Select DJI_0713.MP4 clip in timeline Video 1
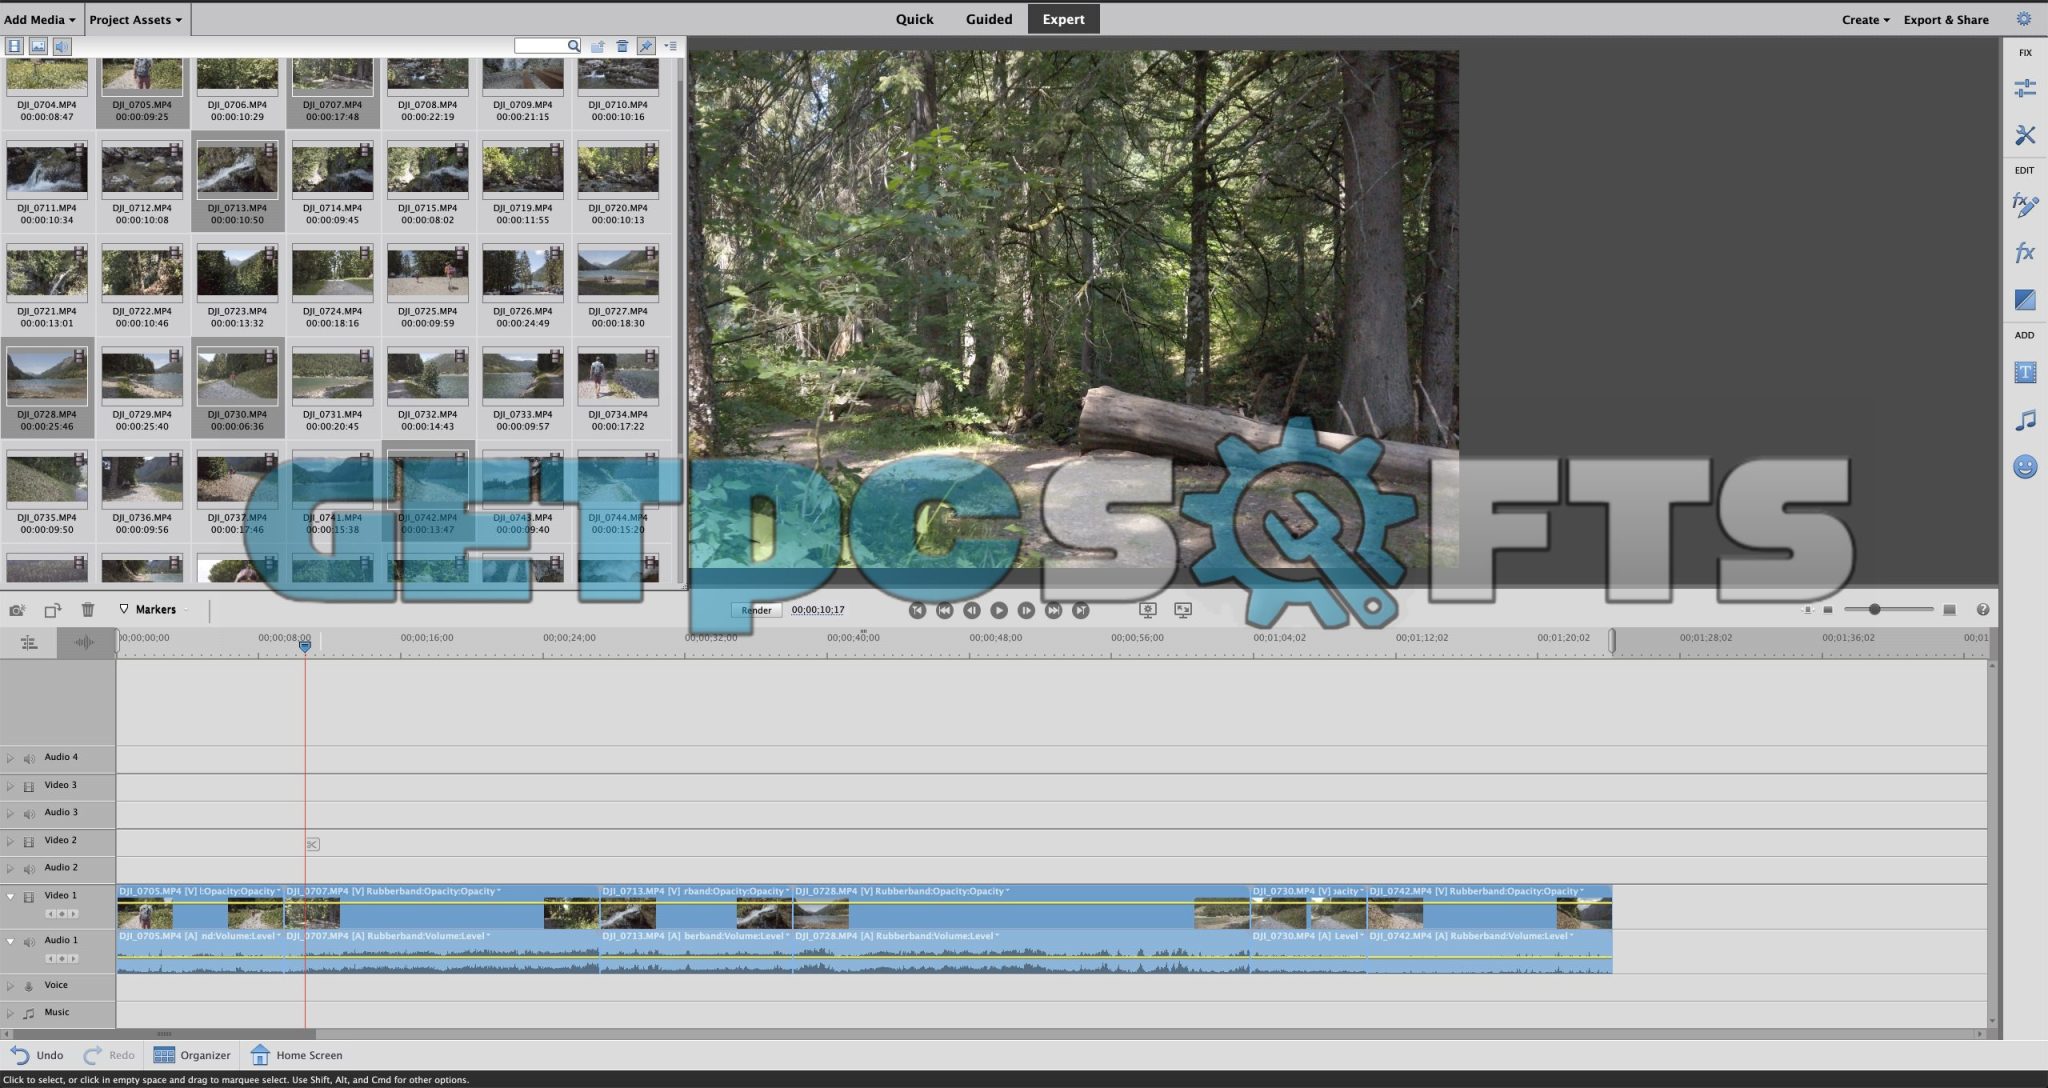 tap(696, 907)
